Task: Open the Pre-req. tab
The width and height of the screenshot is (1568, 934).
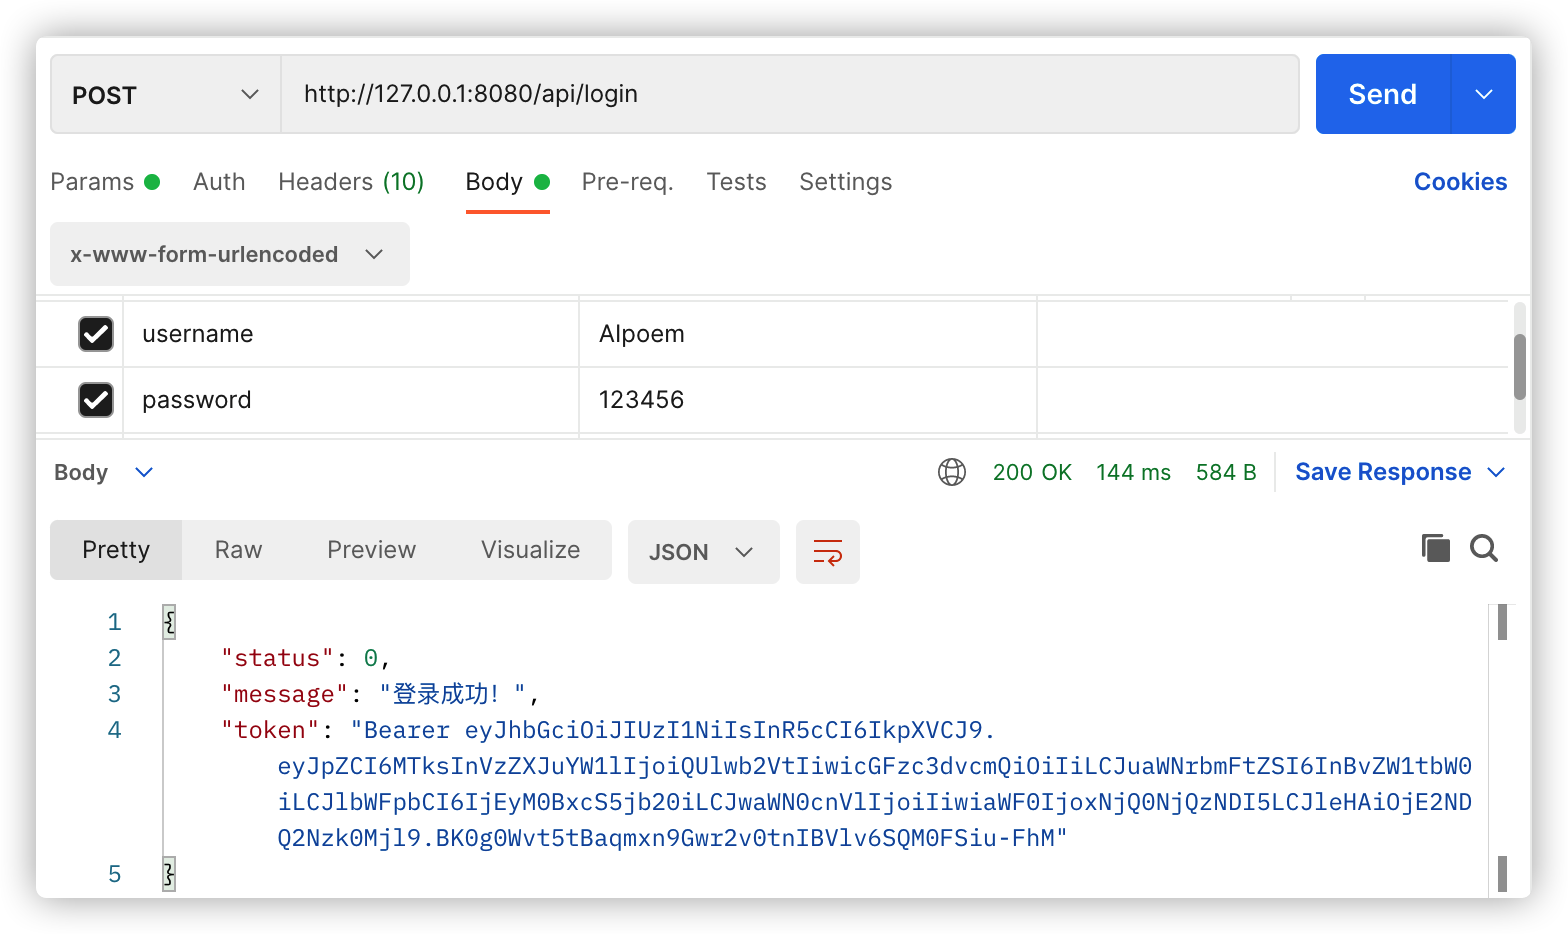Action: point(628,182)
